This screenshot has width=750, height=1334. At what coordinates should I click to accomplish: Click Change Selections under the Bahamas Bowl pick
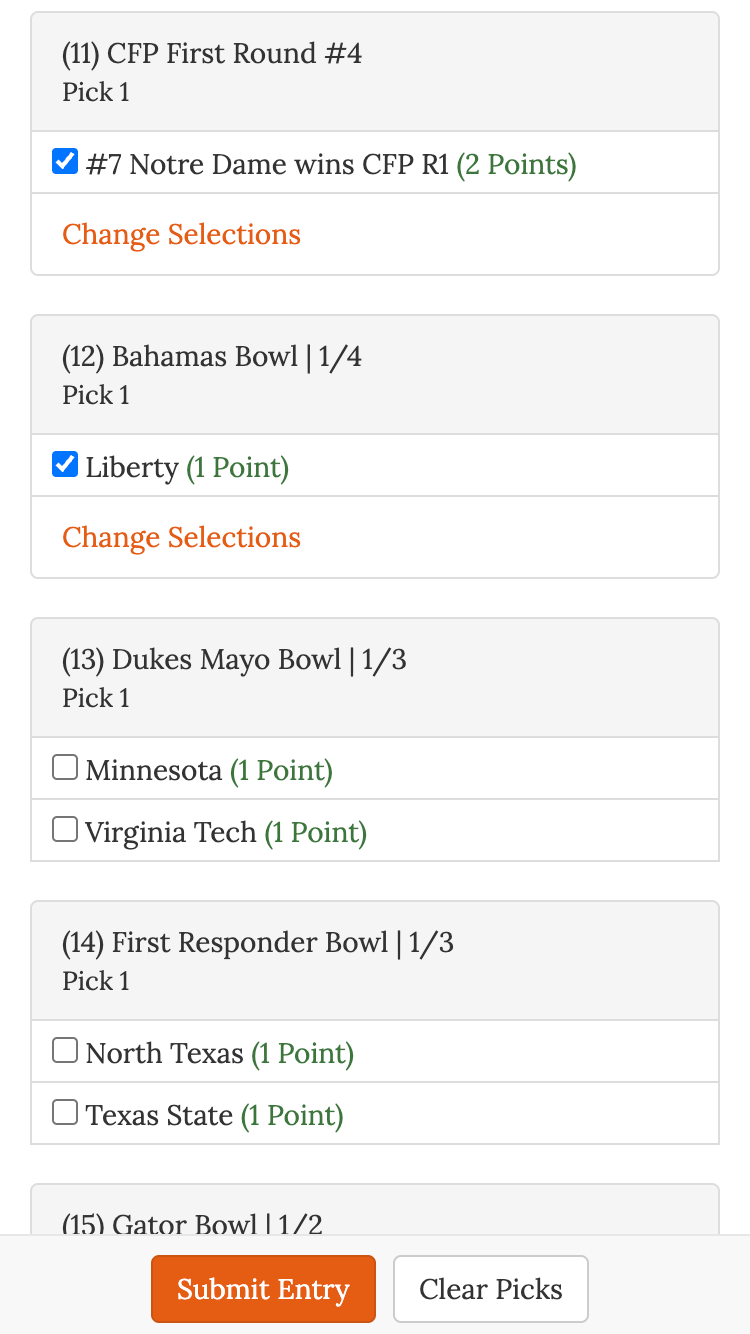point(181,537)
